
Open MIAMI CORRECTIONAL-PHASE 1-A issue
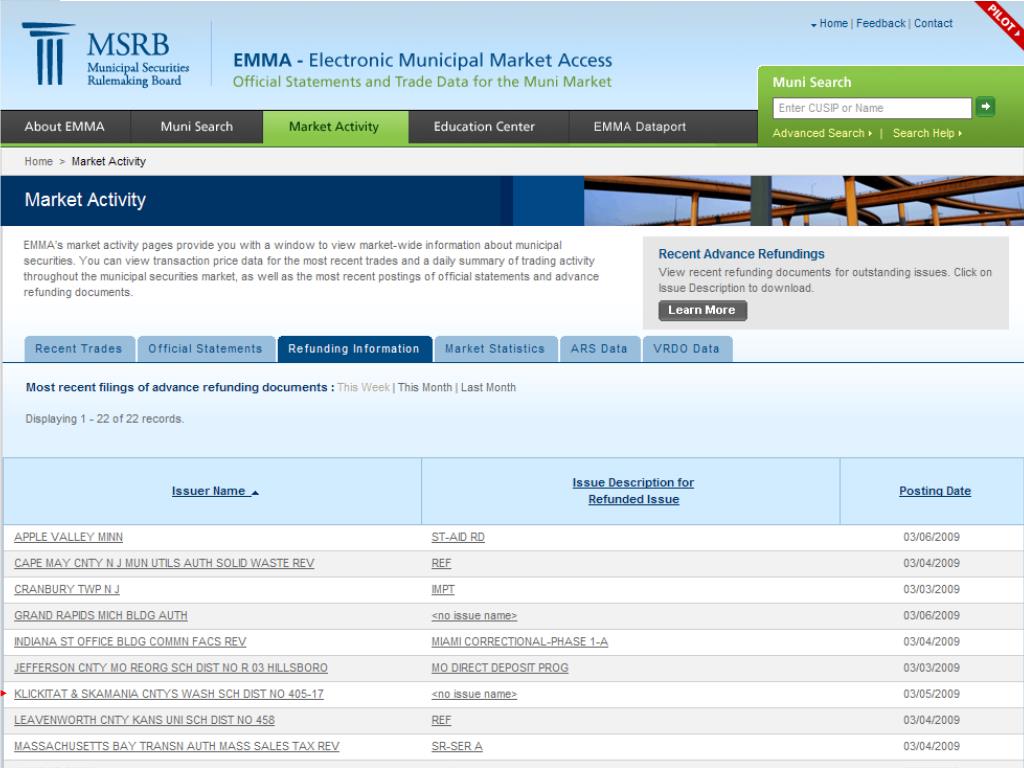tap(520, 641)
